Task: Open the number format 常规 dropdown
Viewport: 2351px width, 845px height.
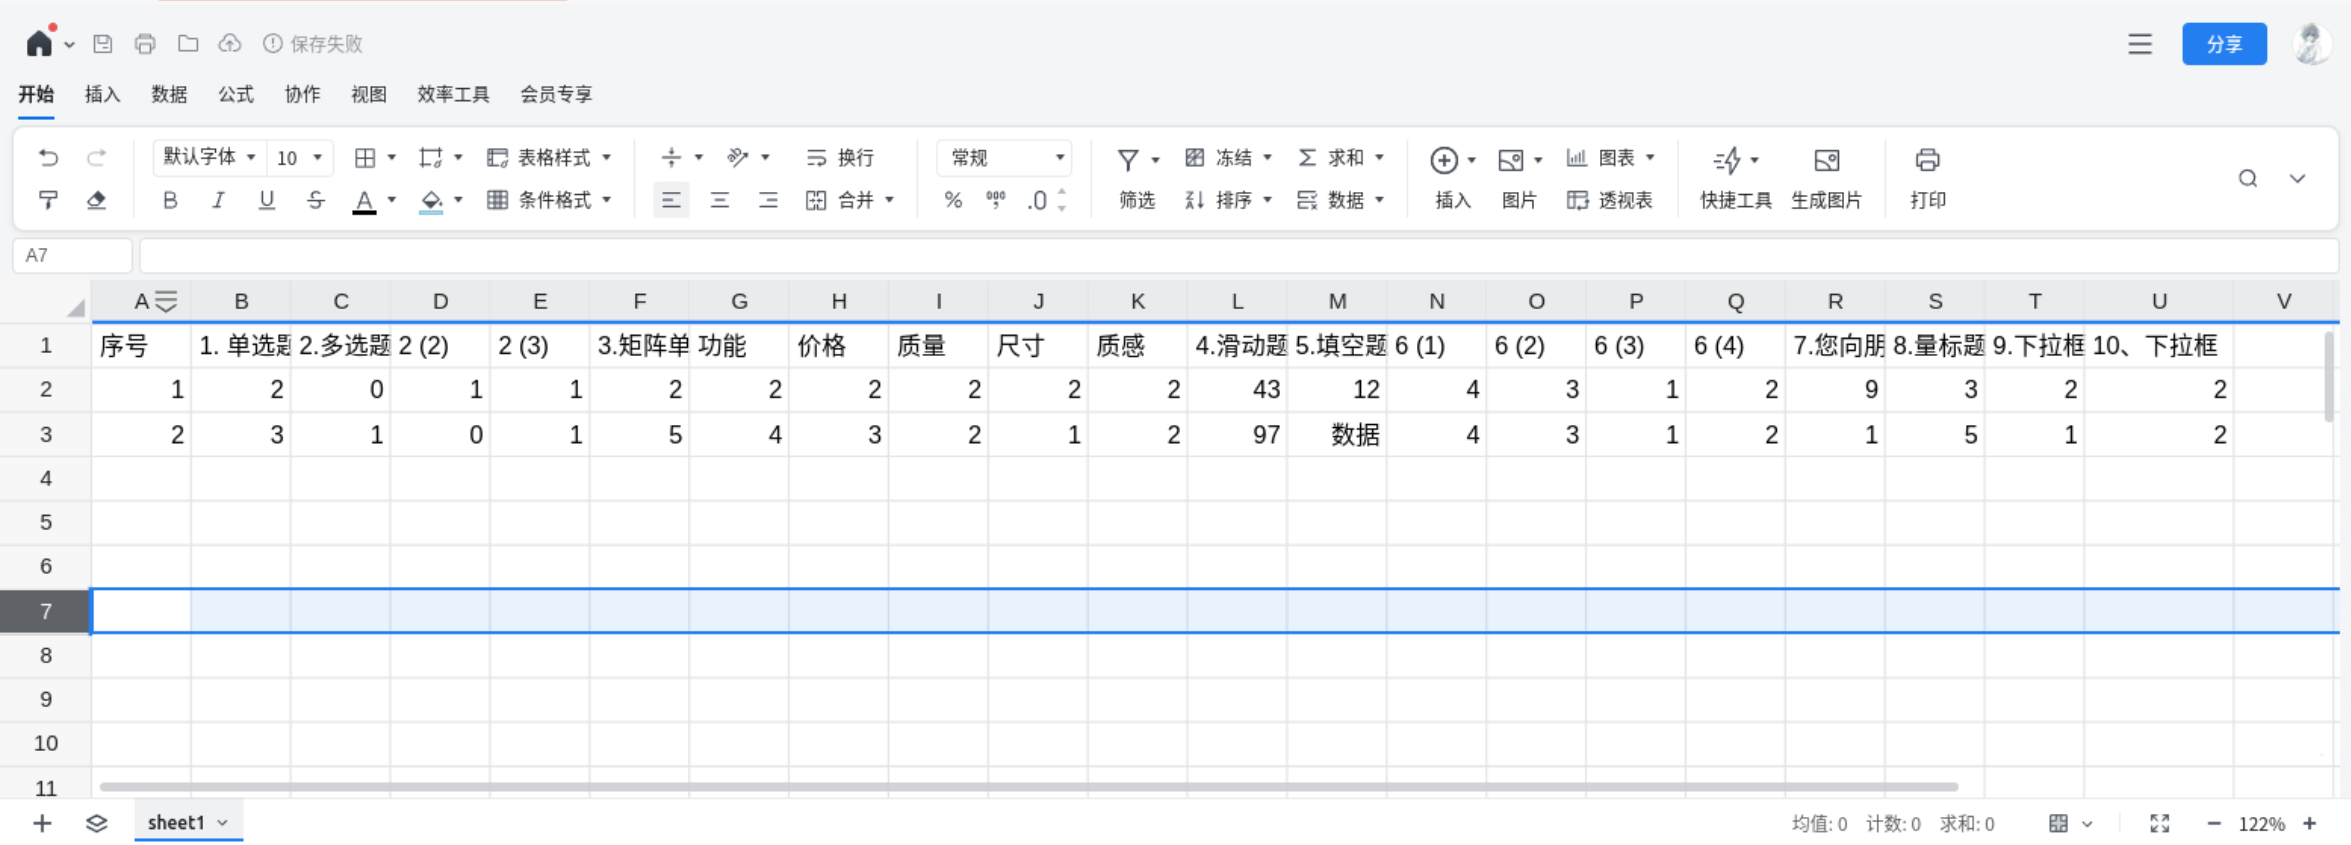Action: coord(1005,158)
